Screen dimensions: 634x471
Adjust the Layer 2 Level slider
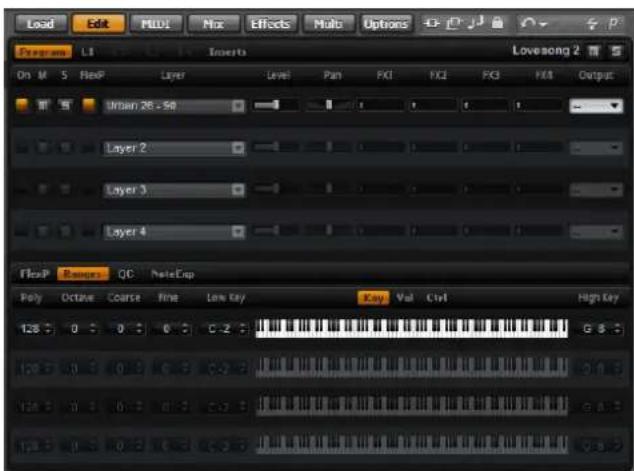(x=276, y=147)
